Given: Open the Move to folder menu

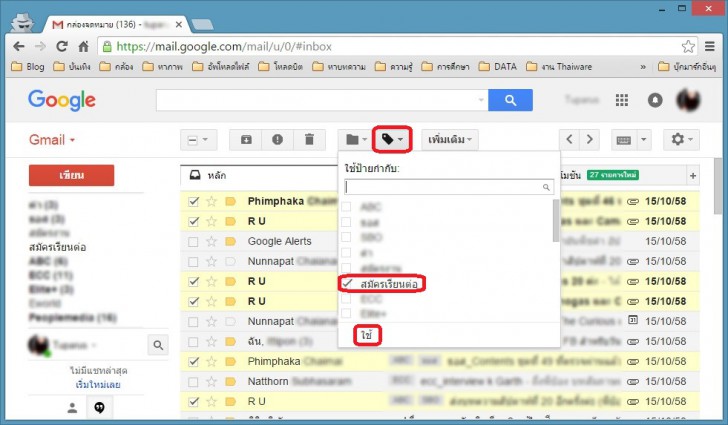Looking at the screenshot, I should point(356,140).
